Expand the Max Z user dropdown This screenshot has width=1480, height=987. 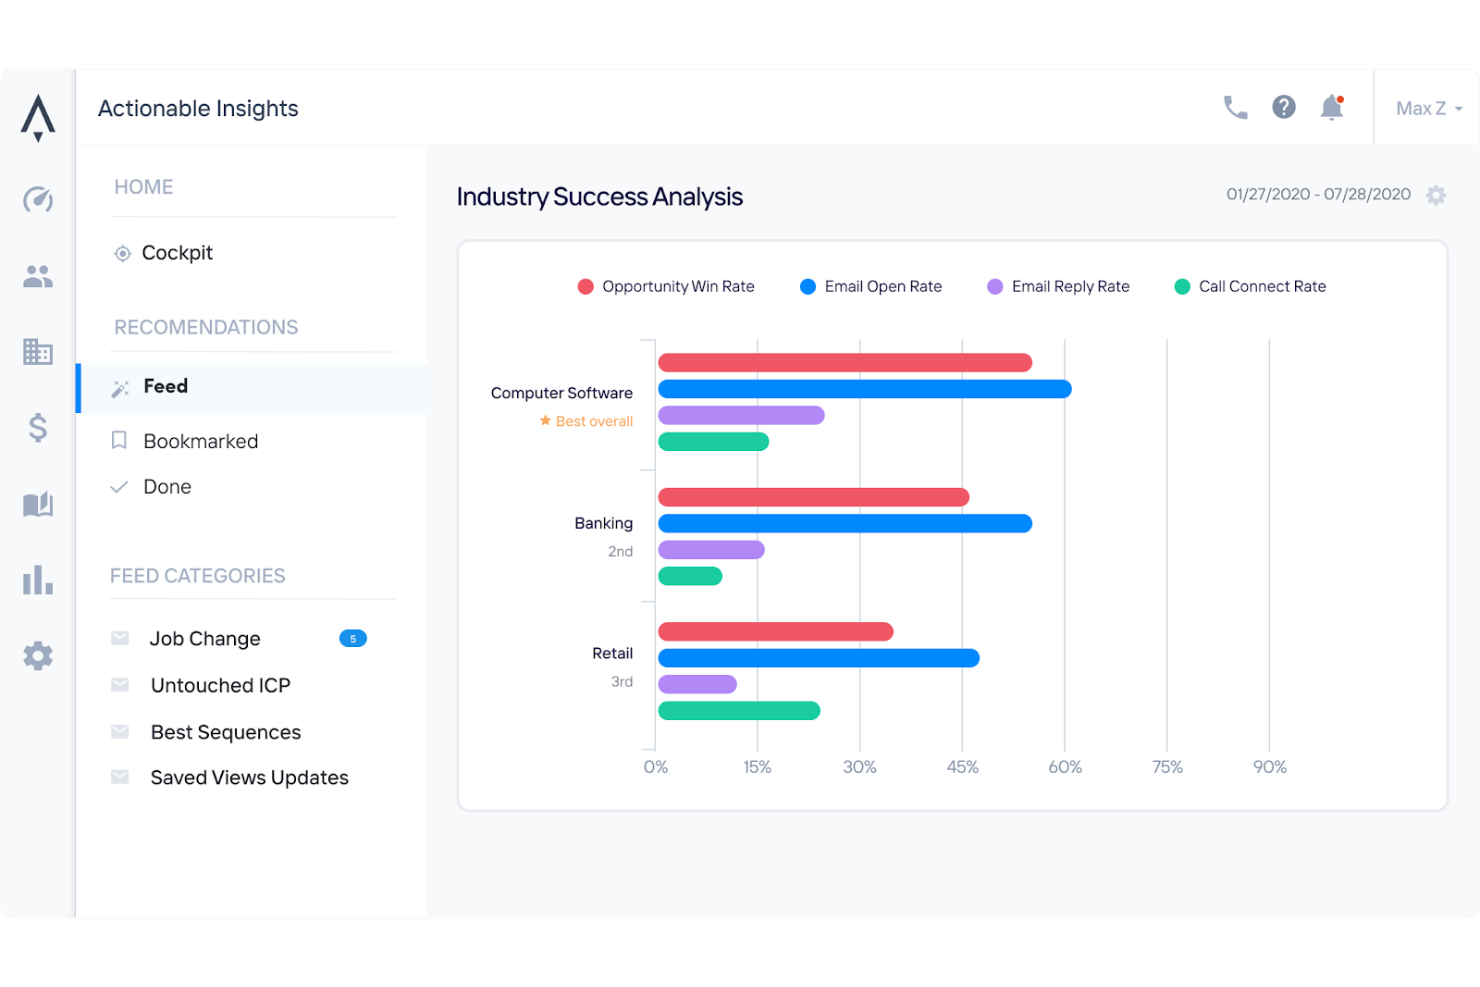click(1428, 109)
